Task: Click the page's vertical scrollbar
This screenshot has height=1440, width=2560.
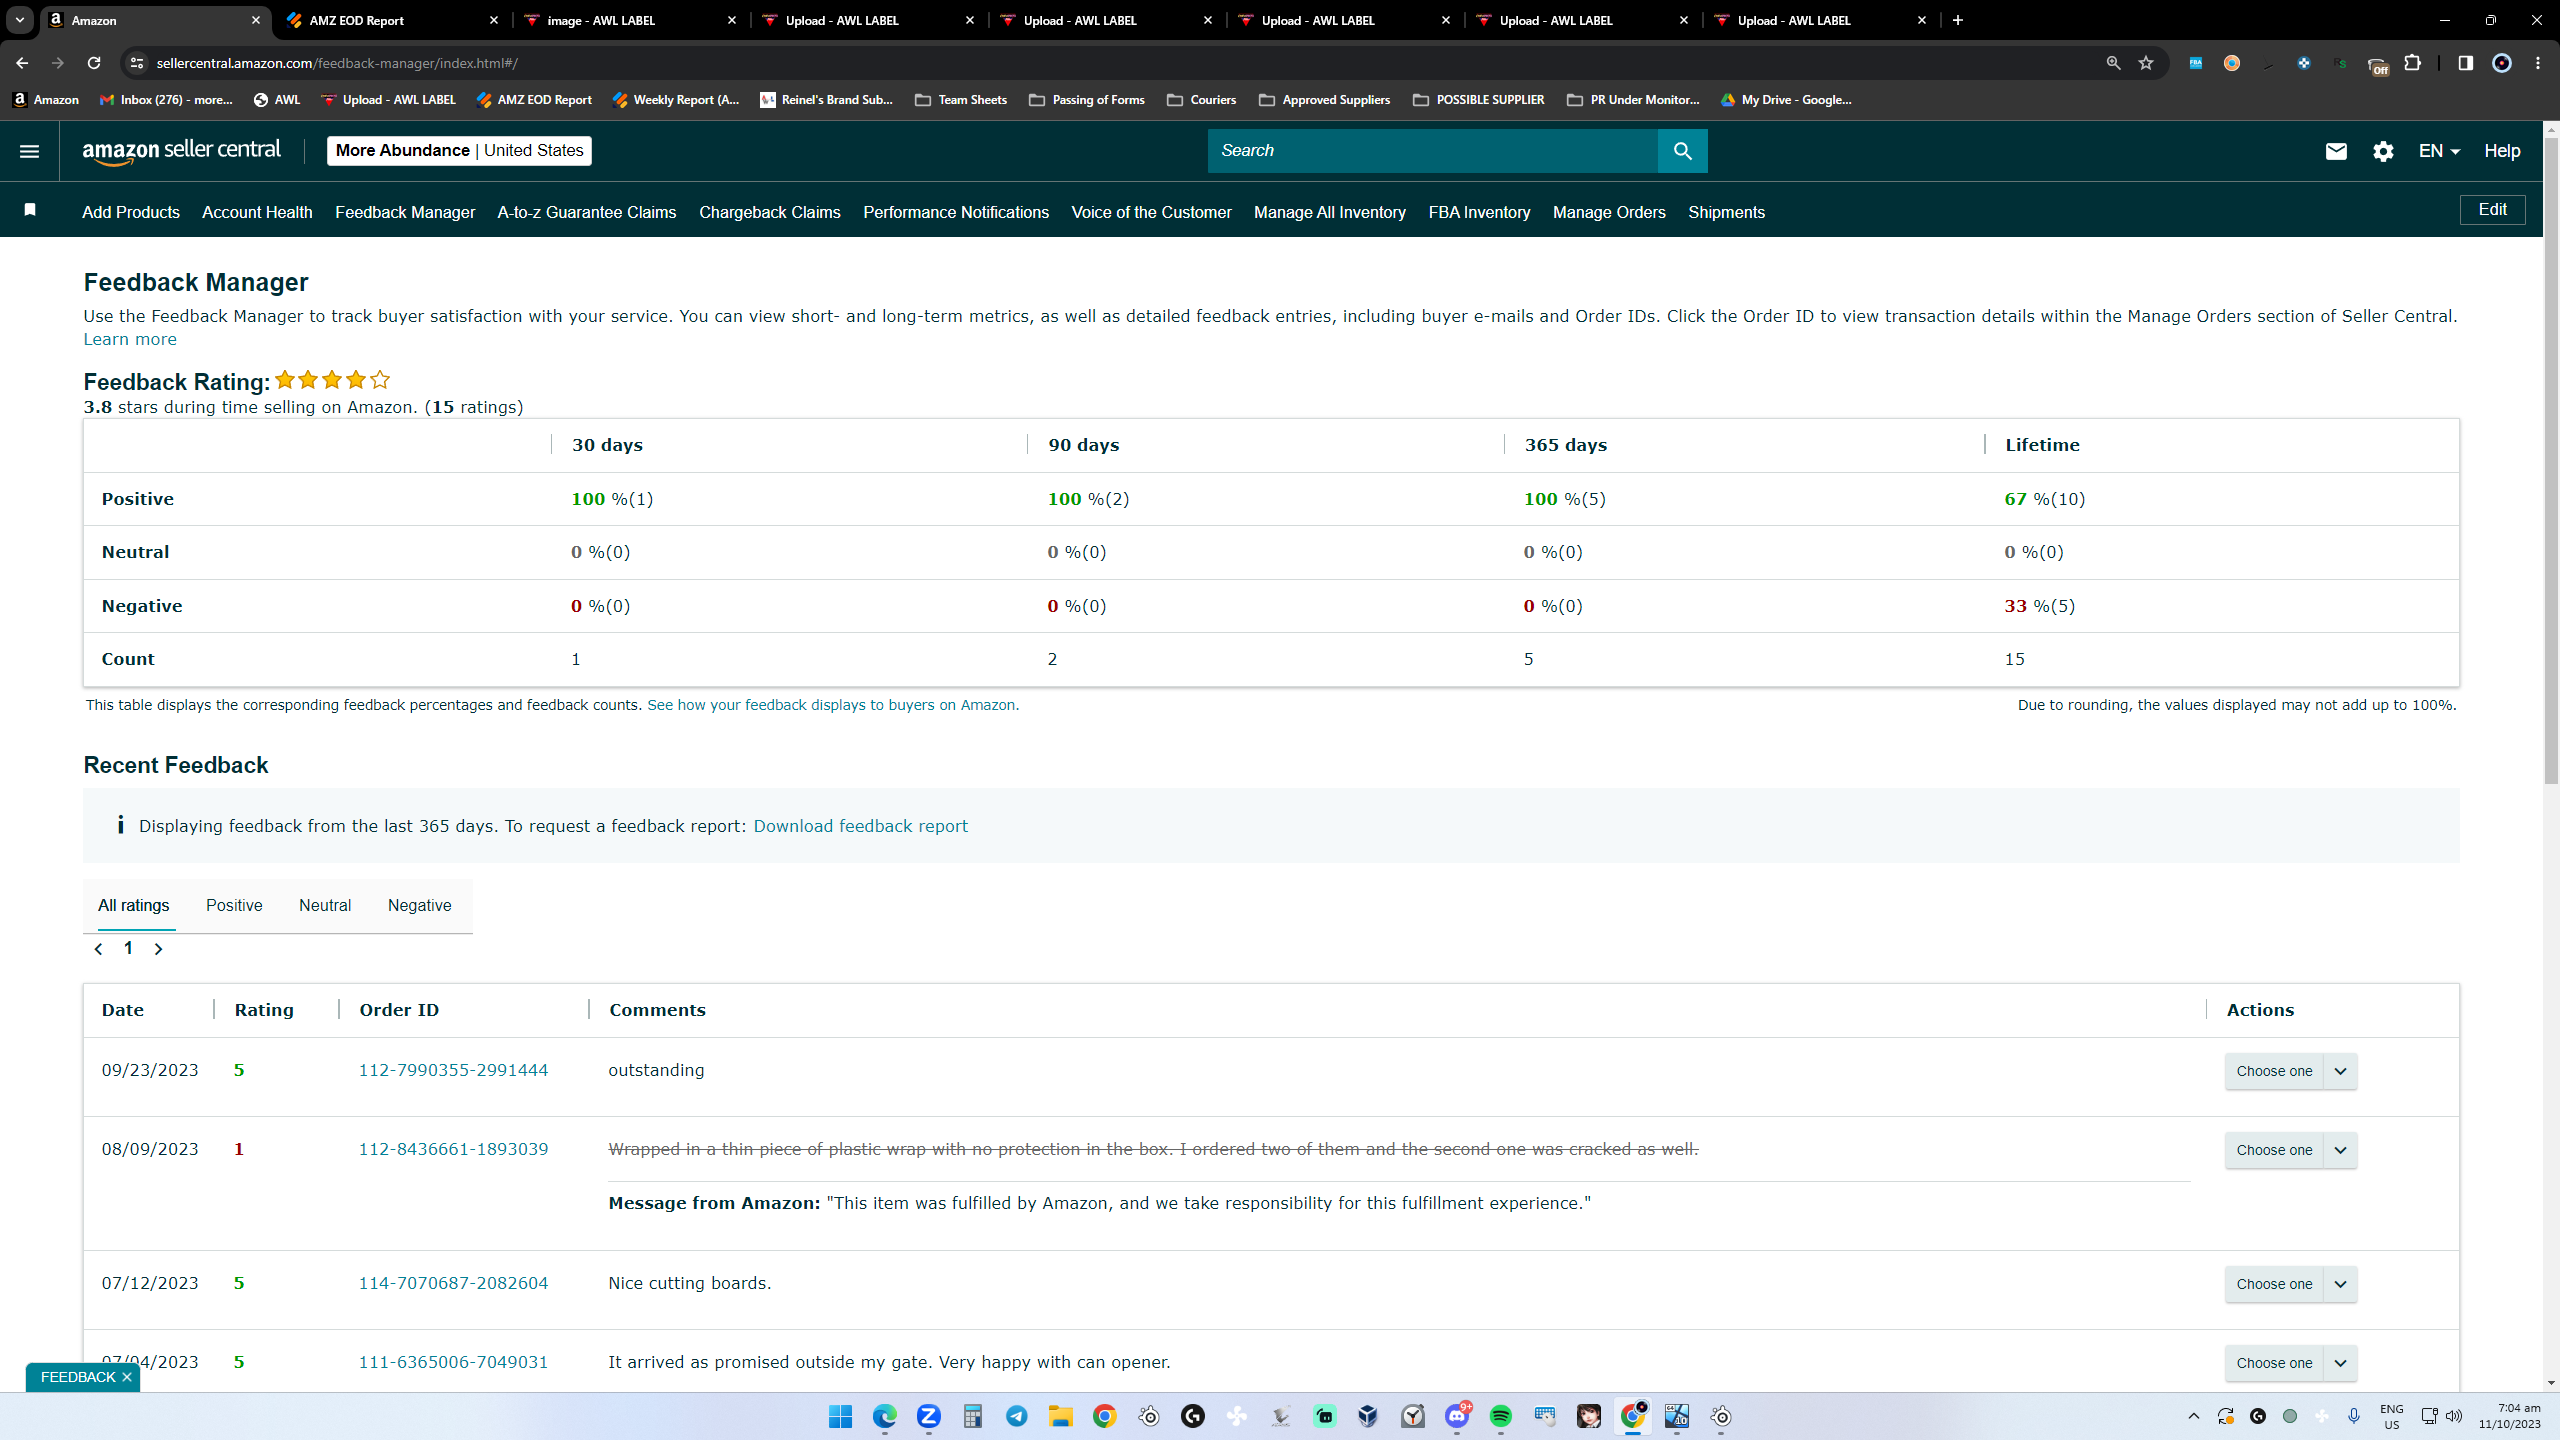Action: 2551,460
